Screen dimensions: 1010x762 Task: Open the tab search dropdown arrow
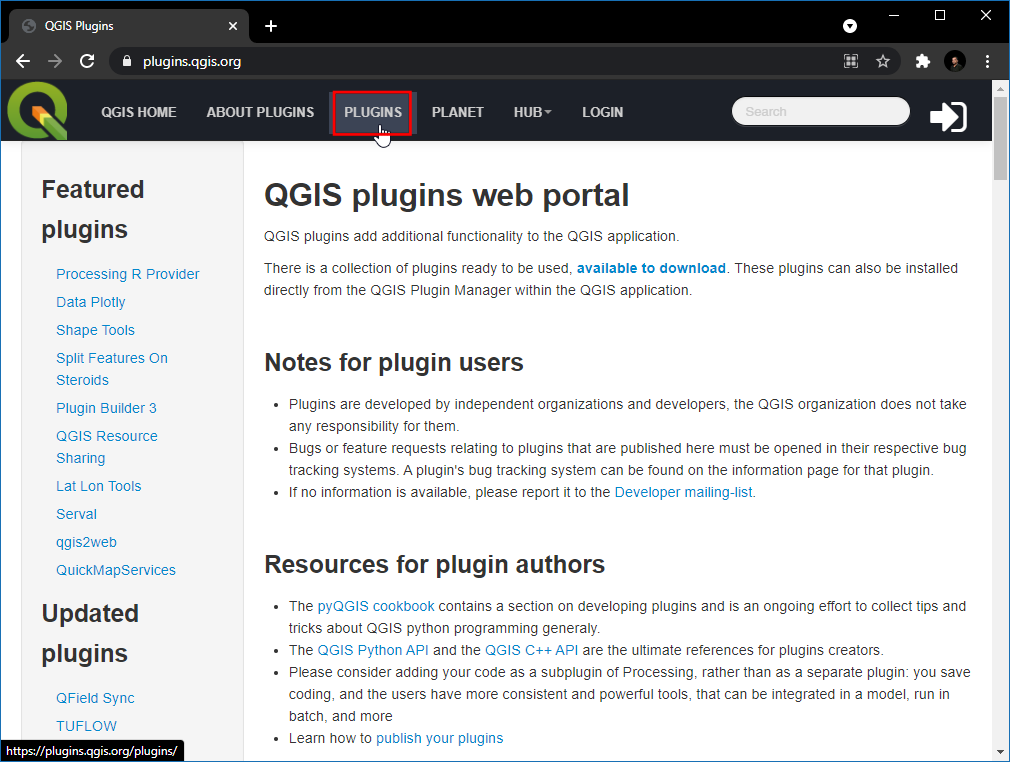[x=850, y=26]
